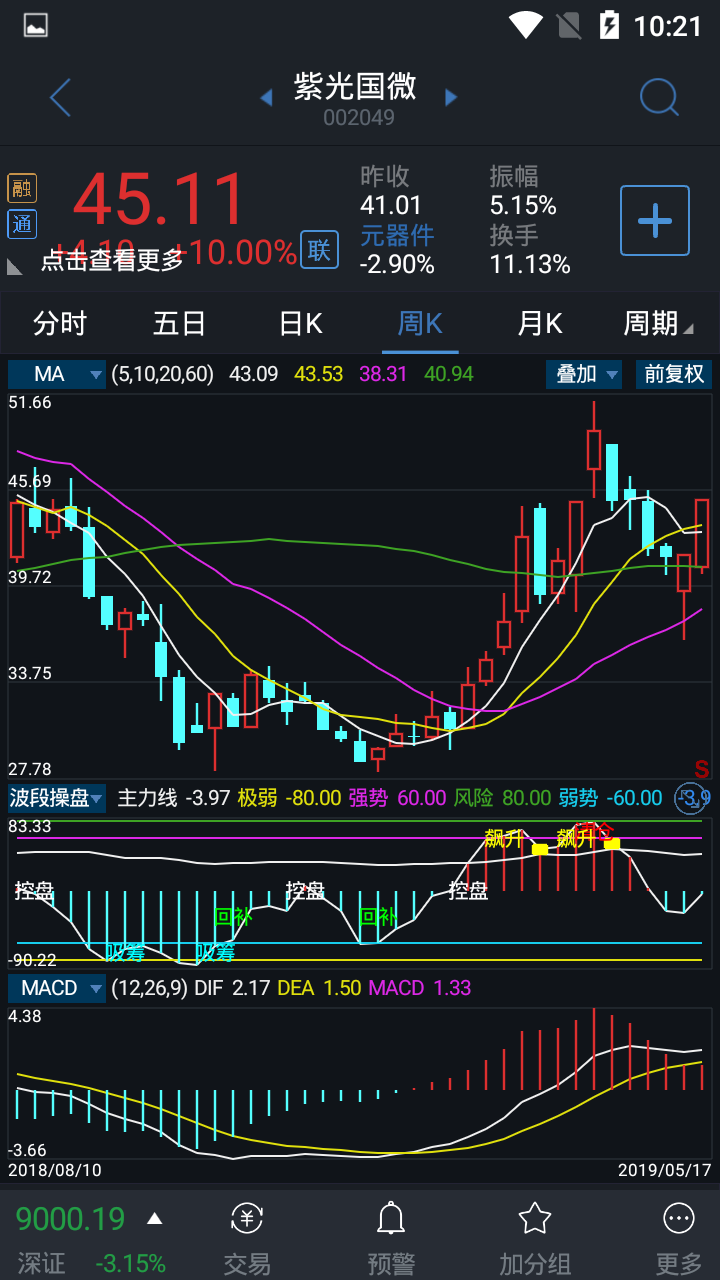Tap the MA10 value 43.53
This screenshot has width=720, height=1280.
click(319, 374)
